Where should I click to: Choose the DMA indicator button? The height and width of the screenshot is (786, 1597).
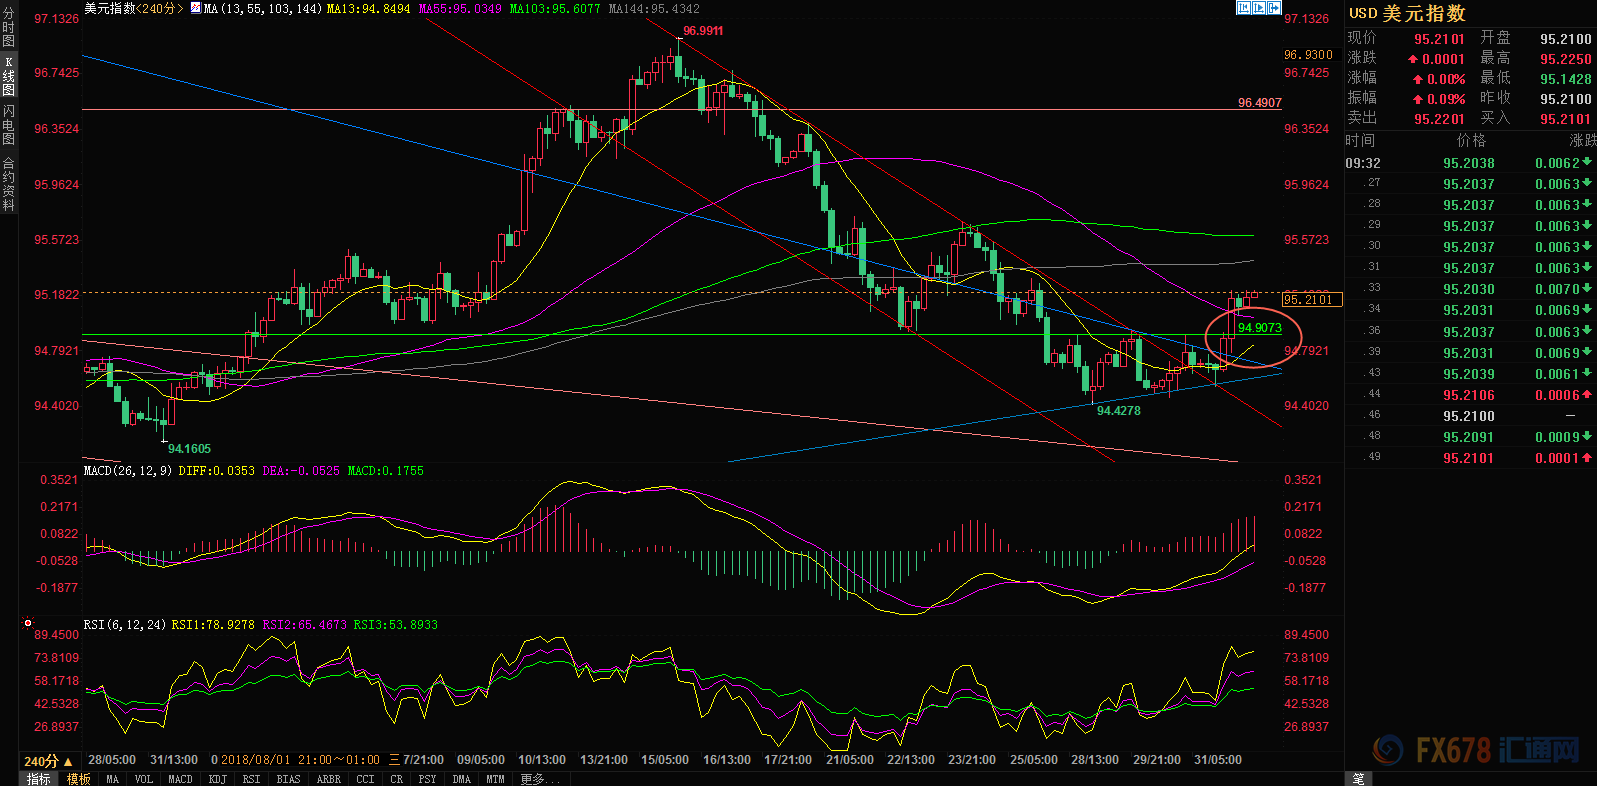(x=461, y=779)
